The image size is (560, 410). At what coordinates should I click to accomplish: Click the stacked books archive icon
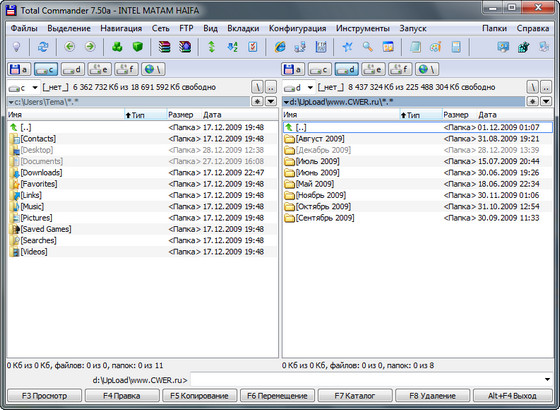(x=165, y=47)
